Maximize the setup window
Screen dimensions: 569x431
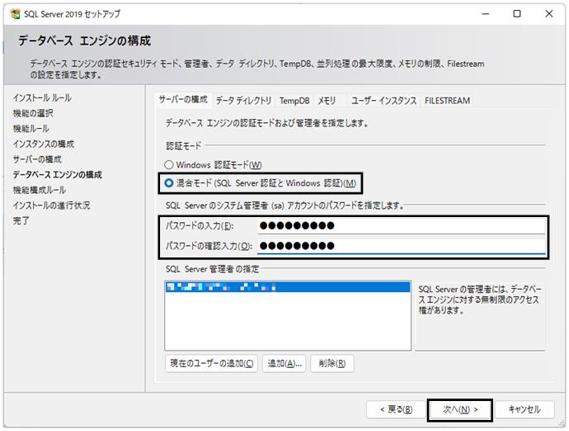[x=517, y=14]
